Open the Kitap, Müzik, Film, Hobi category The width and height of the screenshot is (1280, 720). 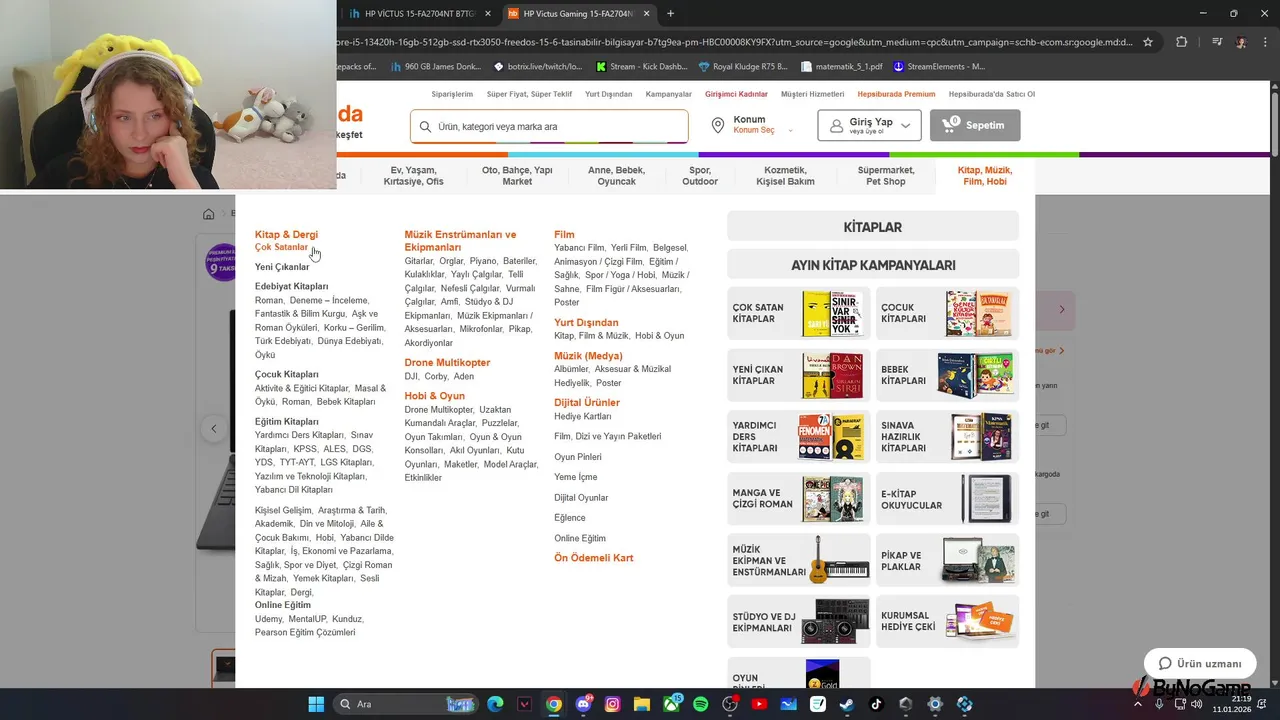[985, 176]
